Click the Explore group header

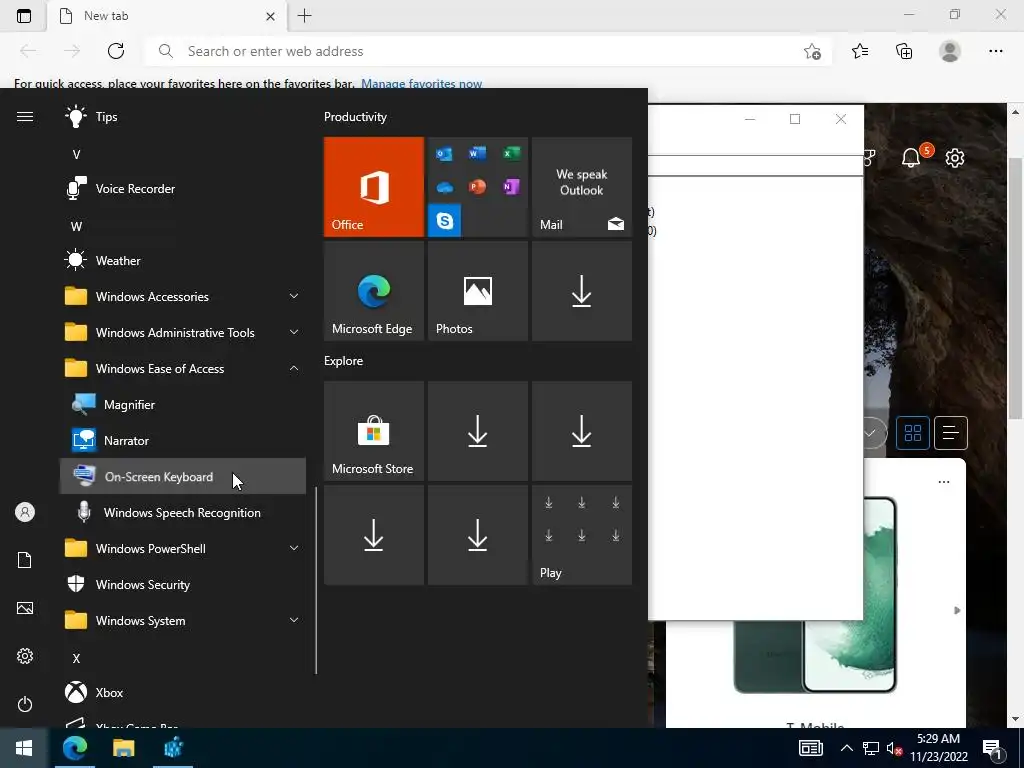click(x=344, y=360)
